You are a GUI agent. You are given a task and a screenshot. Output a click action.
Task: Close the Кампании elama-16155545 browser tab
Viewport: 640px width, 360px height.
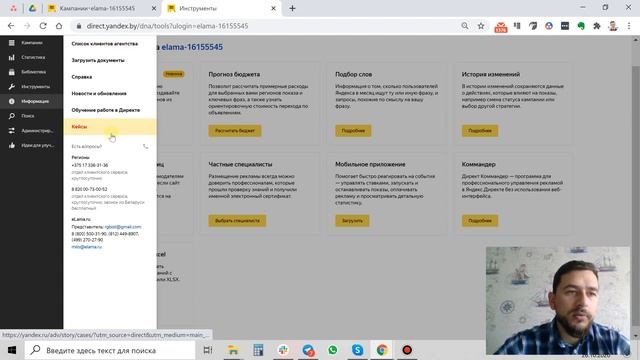(x=154, y=8)
